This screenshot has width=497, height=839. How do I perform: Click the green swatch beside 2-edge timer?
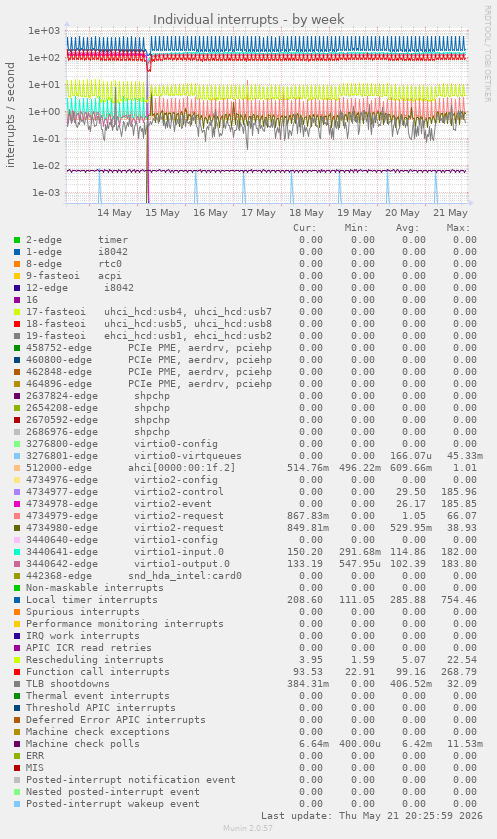[x=17, y=240]
